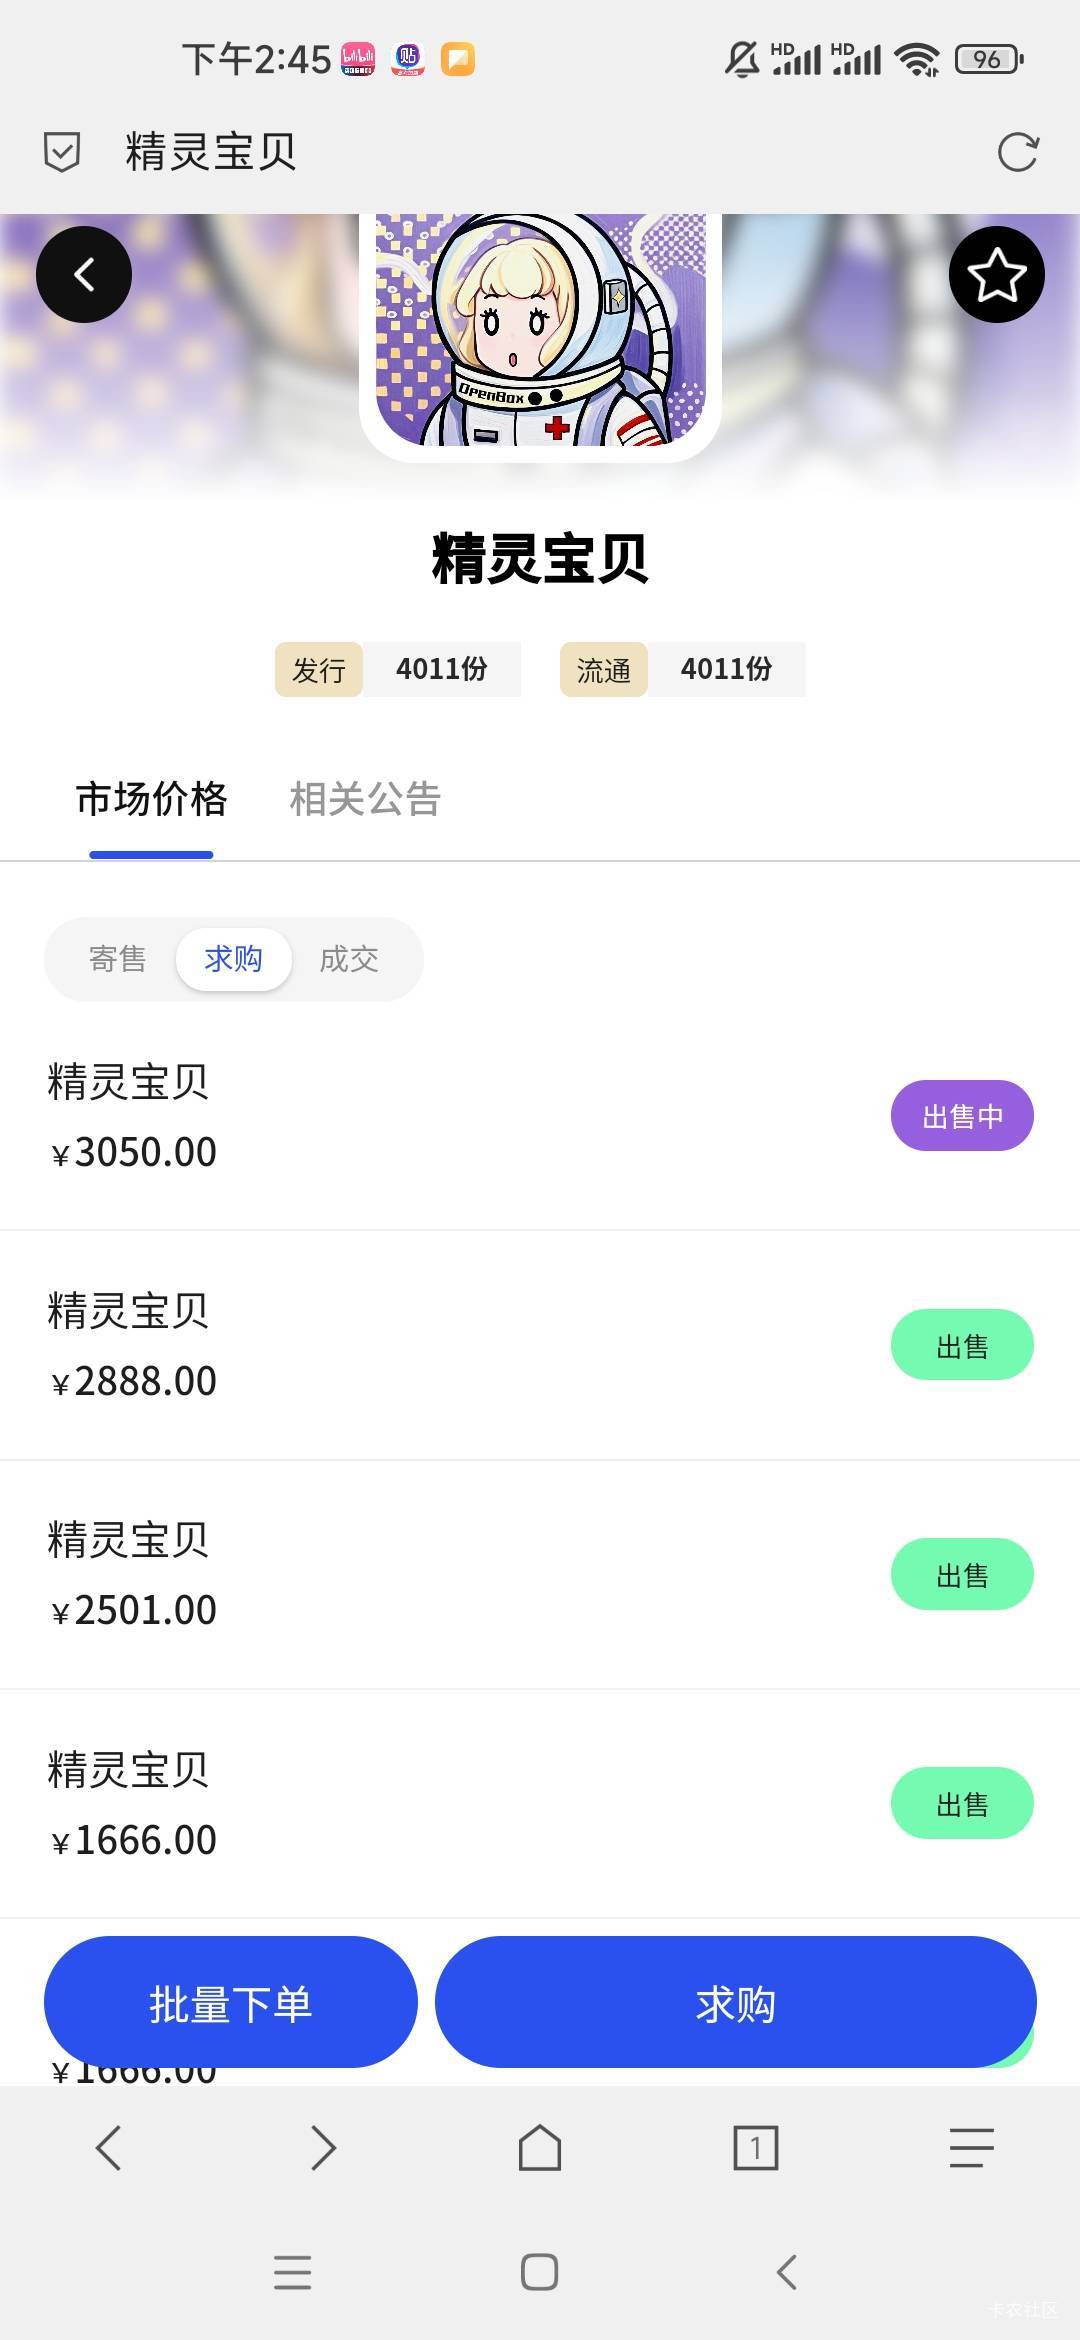This screenshot has height=2340, width=1080.
Task: Select the 成交 segment filter
Action: pyautogui.click(x=349, y=959)
